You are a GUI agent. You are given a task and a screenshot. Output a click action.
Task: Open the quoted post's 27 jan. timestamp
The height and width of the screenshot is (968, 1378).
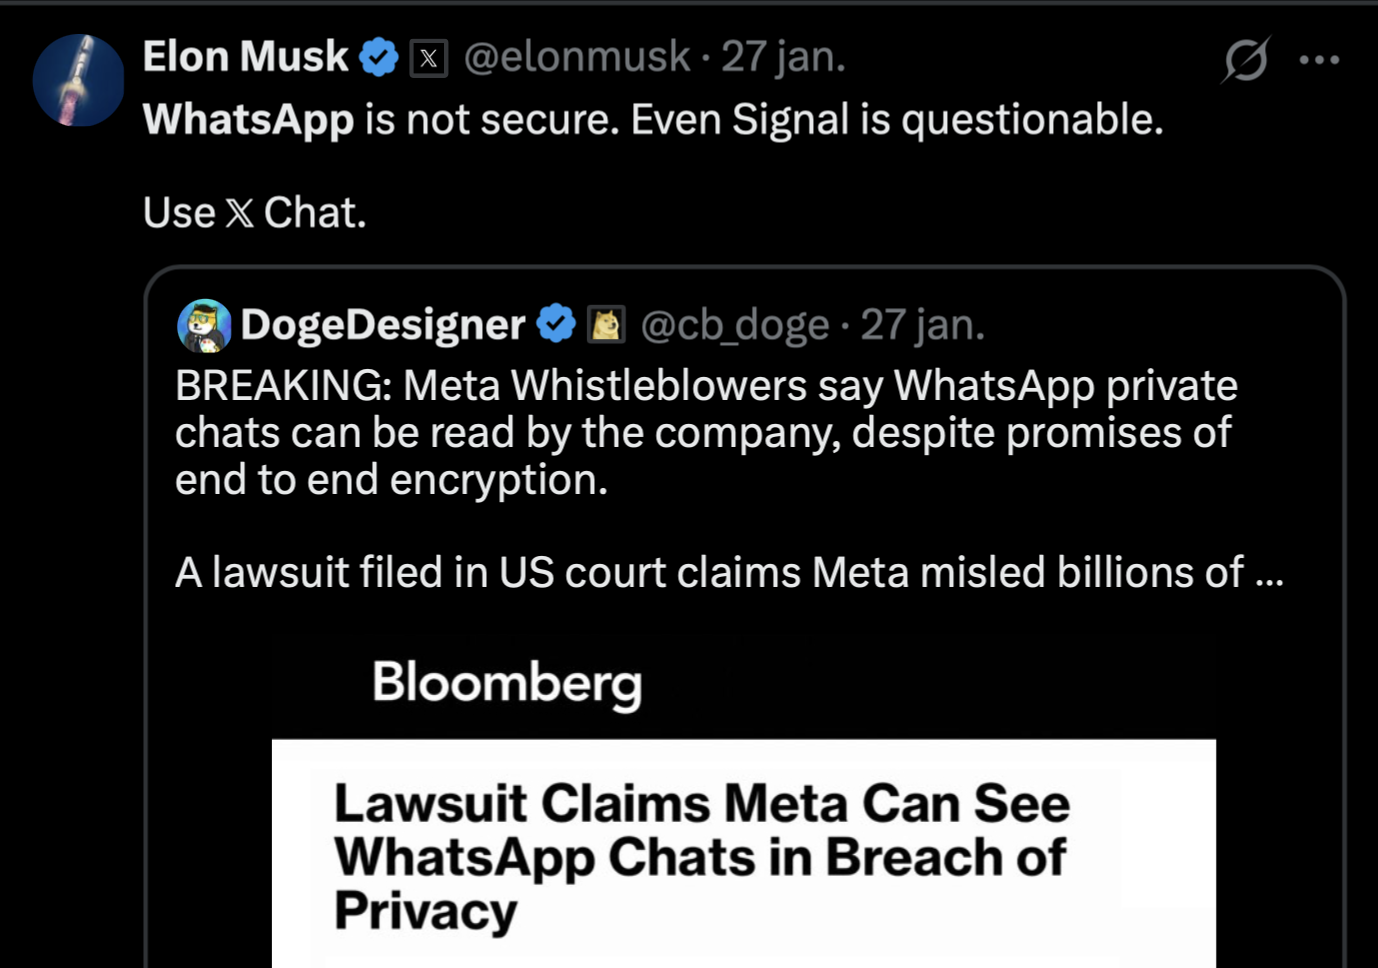point(922,324)
